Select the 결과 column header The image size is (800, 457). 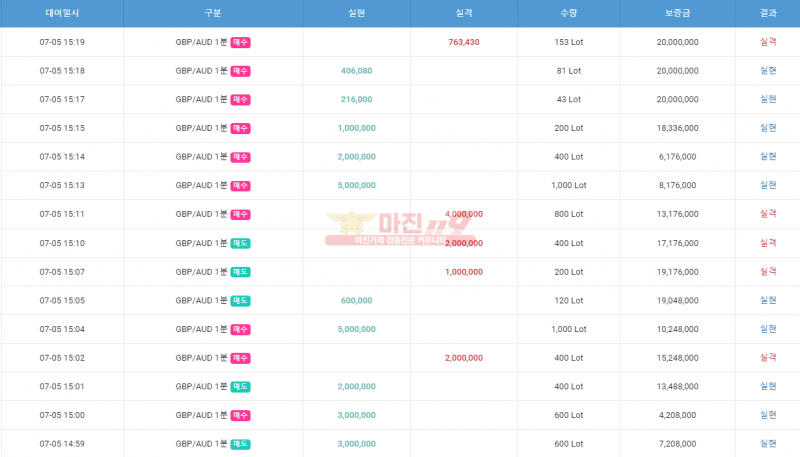tap(768, 13)
